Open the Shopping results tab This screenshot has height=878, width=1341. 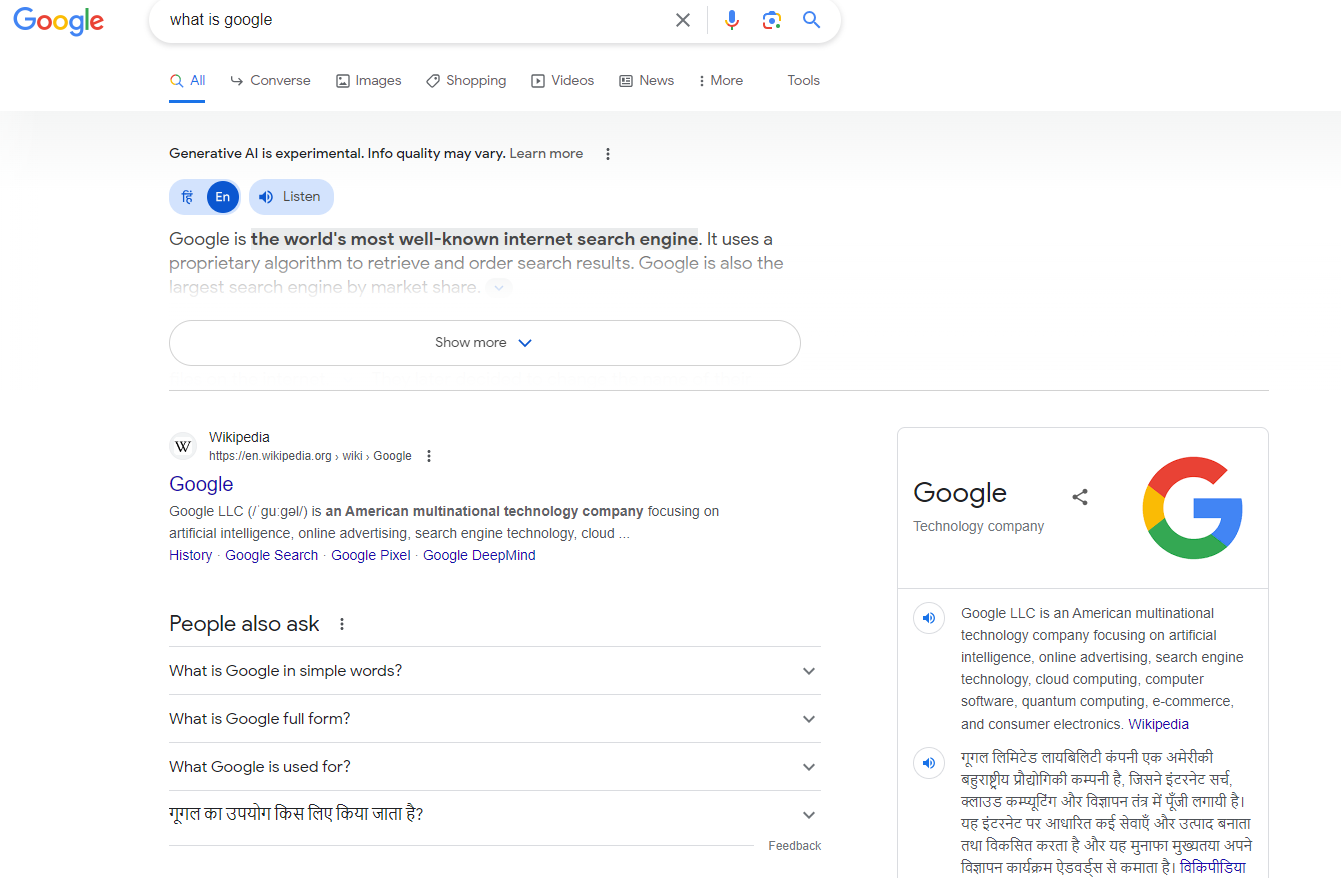[x=466, y=80]
